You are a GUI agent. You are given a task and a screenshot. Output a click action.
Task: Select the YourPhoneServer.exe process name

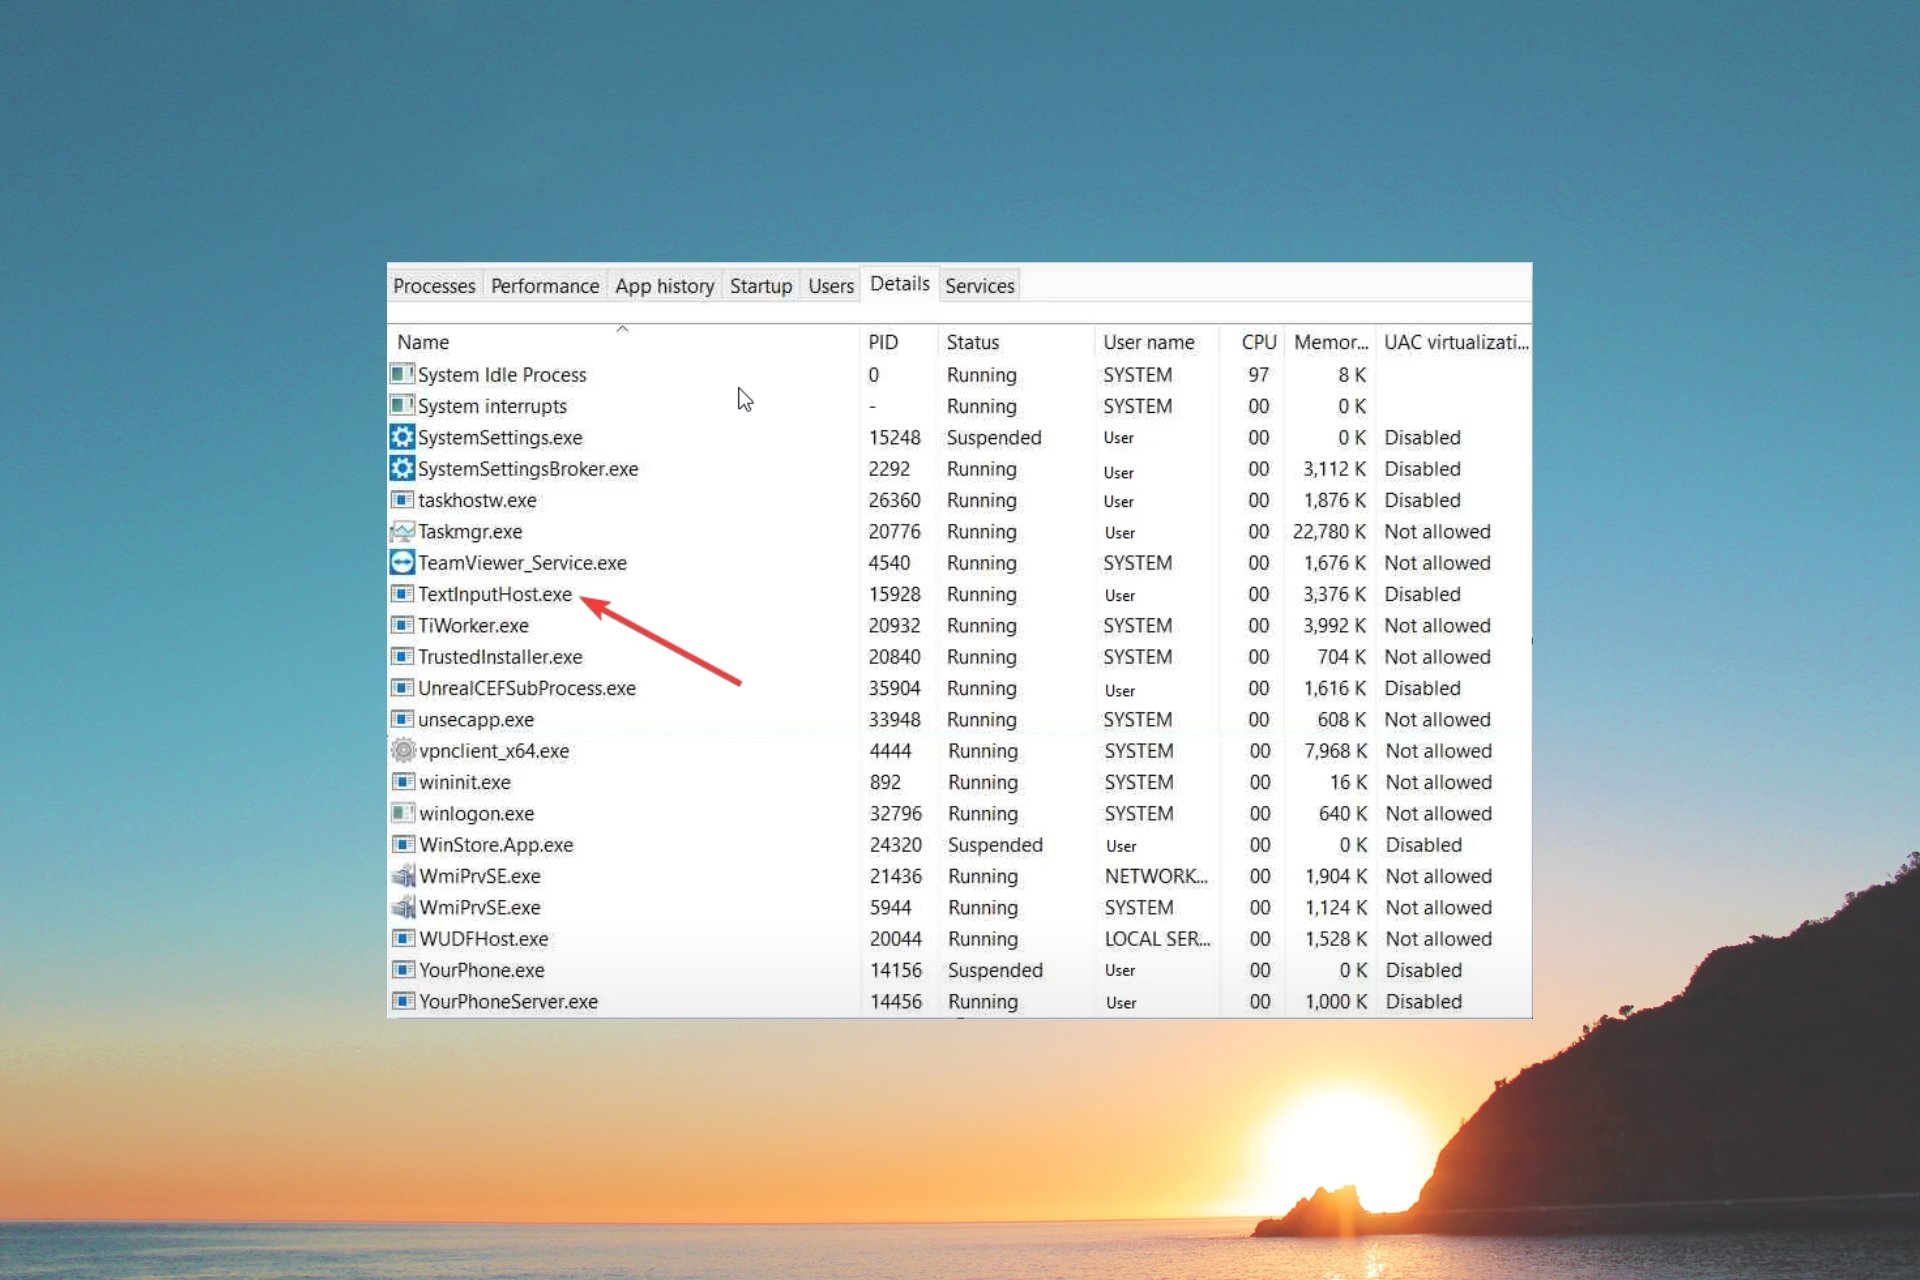[x=508, y=1002]
